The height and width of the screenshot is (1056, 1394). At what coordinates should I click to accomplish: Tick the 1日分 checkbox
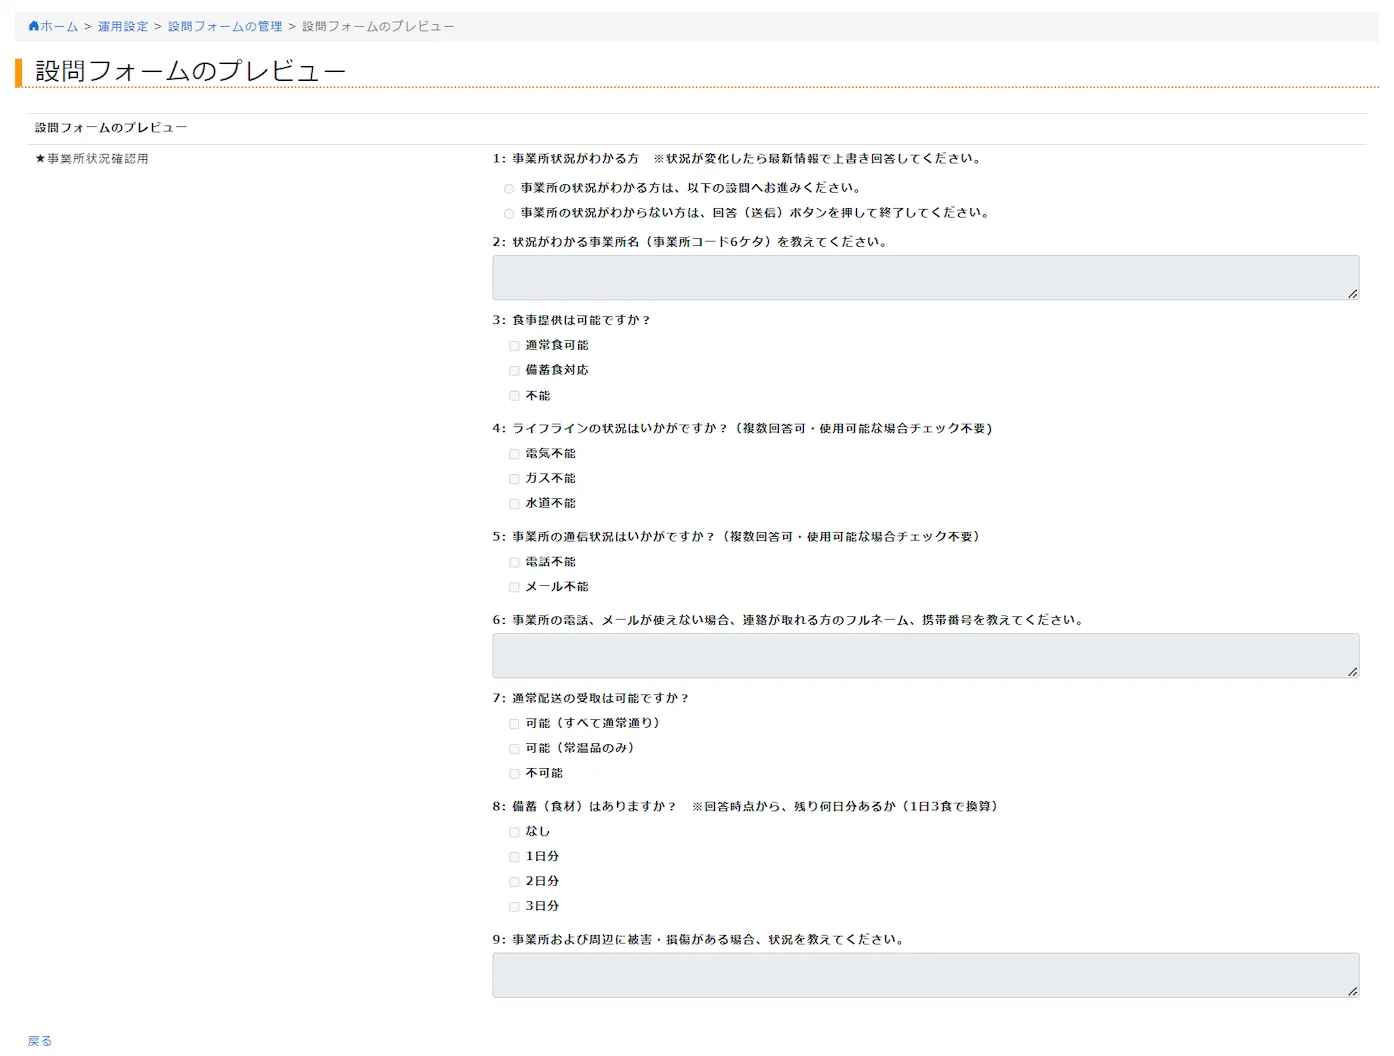click(x=514, y=857)
